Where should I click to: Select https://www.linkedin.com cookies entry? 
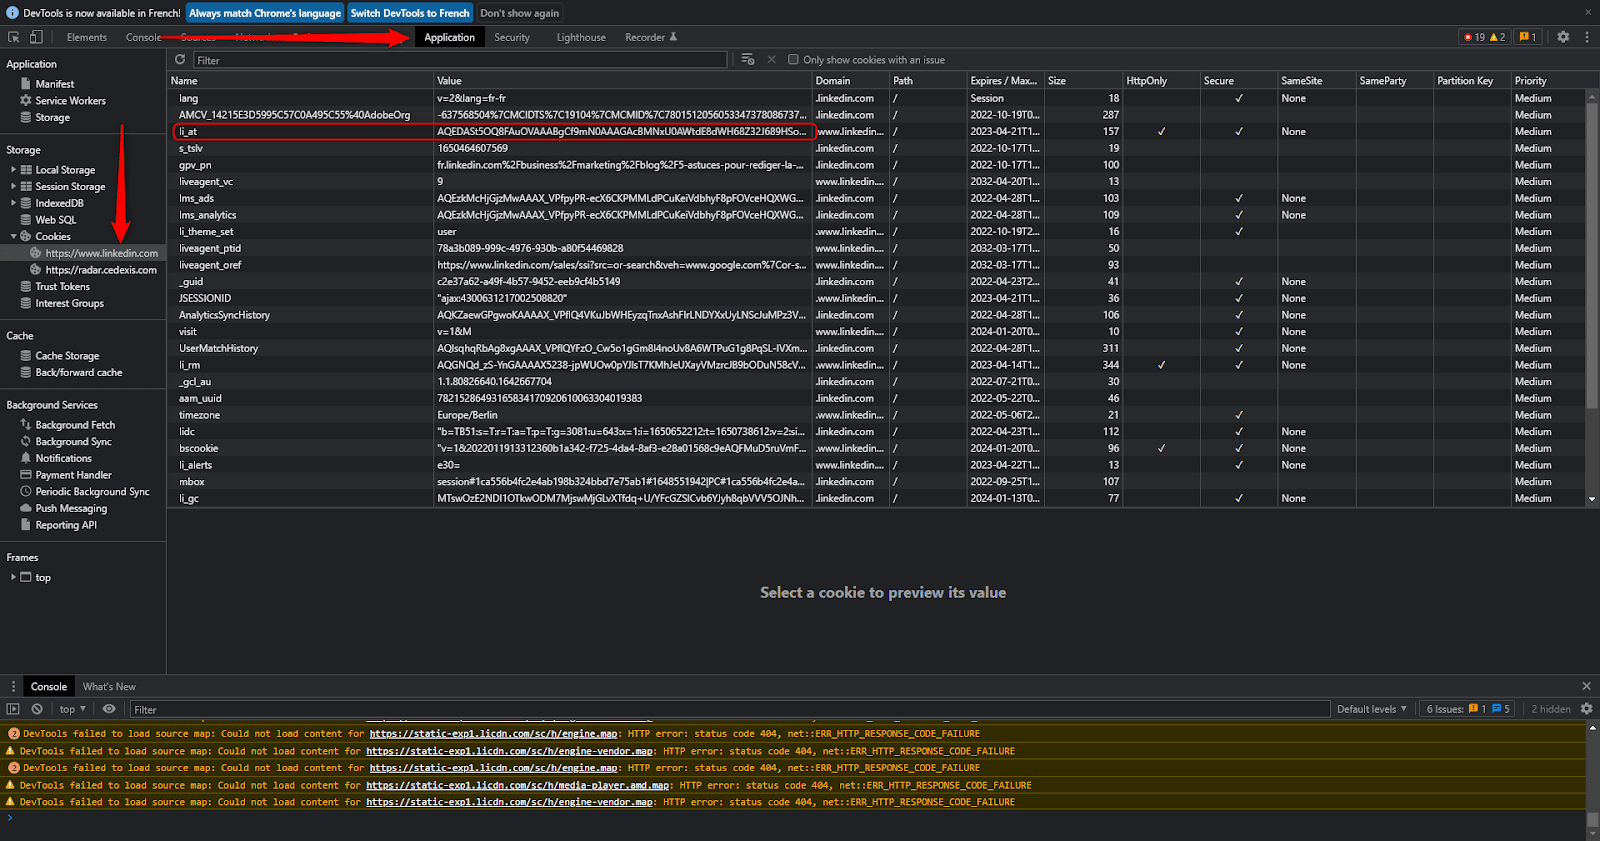(101, 253)
